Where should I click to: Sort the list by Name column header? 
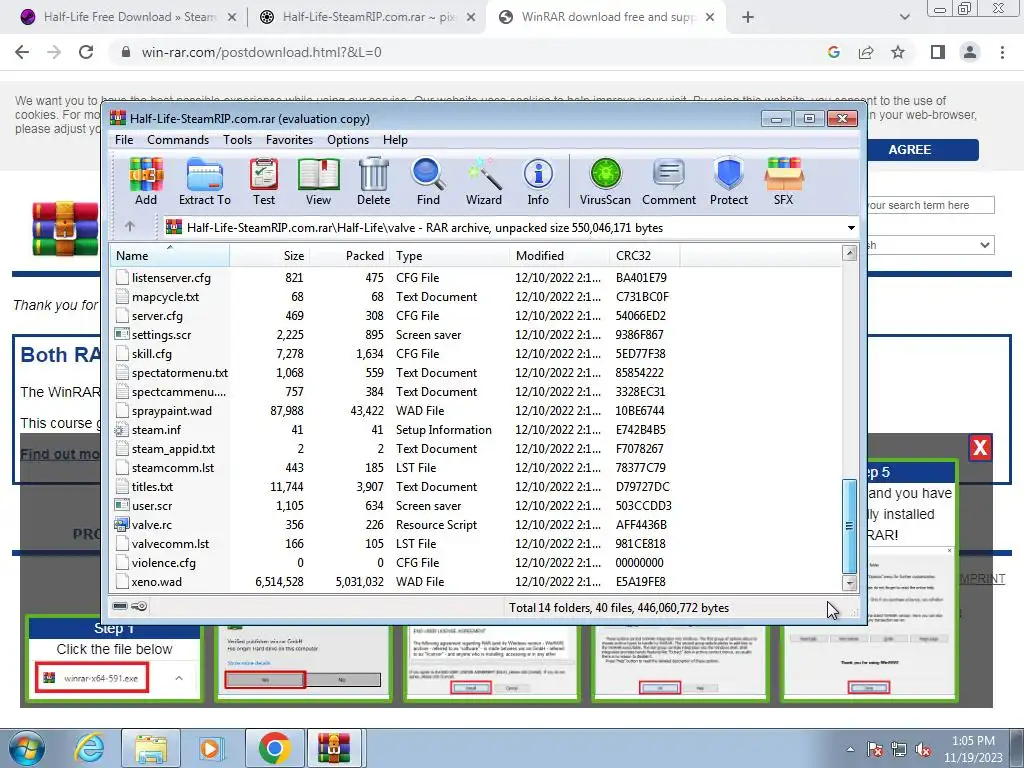(x=170, y=255)
